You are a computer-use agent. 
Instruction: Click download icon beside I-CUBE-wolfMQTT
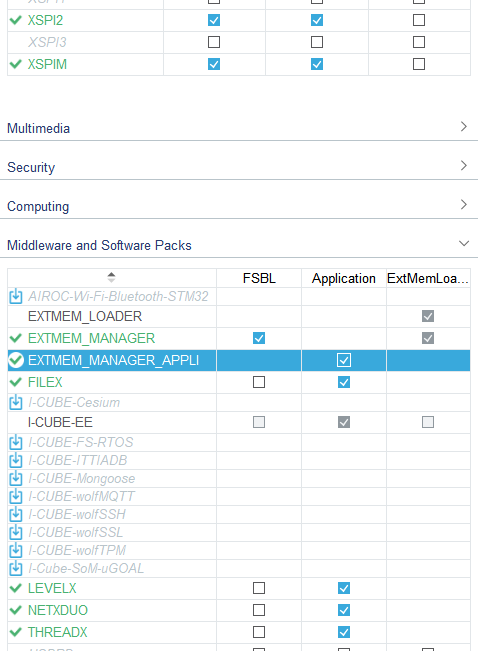[16, 496]
